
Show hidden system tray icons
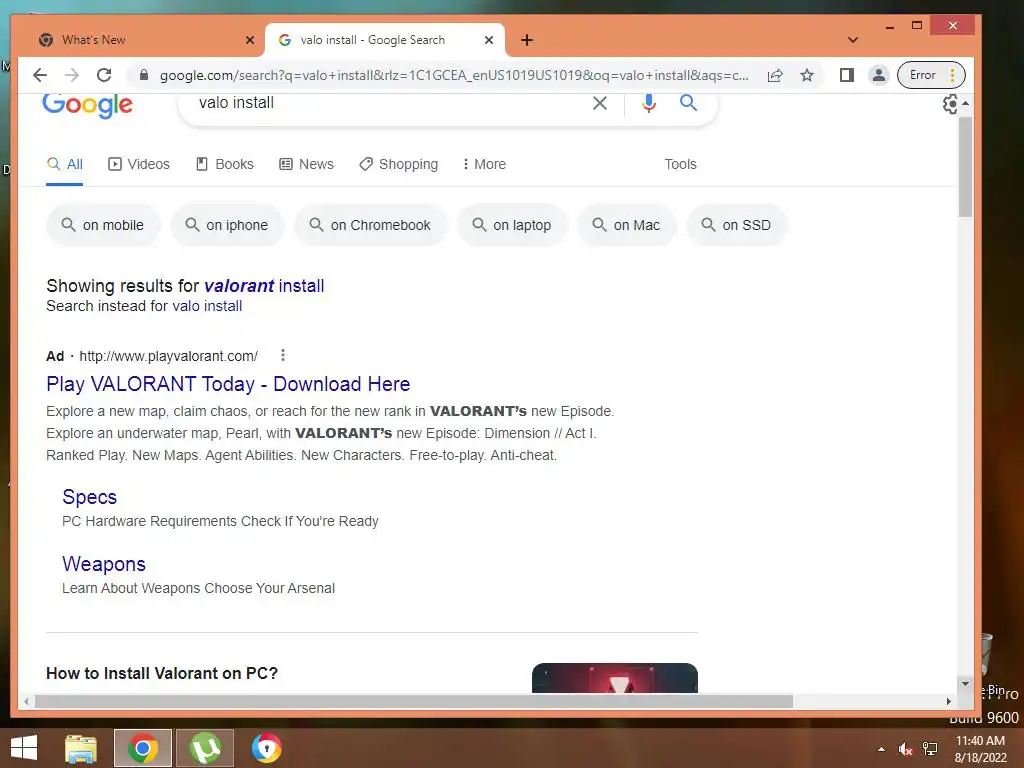tap(882, 749)
